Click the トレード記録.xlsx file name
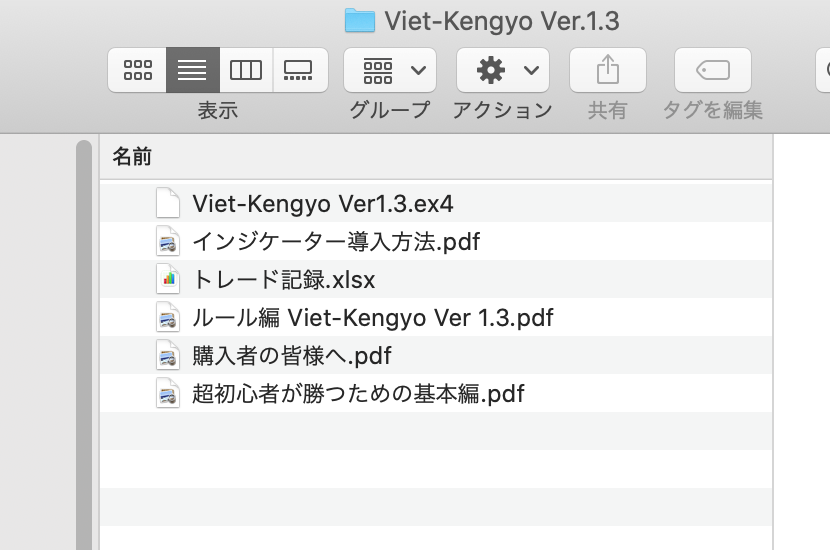 pos(284,280)
